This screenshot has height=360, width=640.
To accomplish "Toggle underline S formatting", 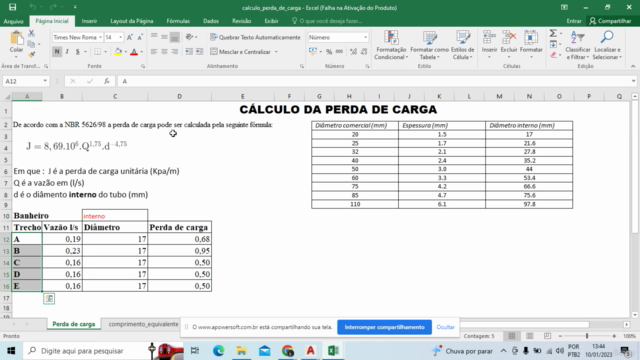I will point(77,52).
